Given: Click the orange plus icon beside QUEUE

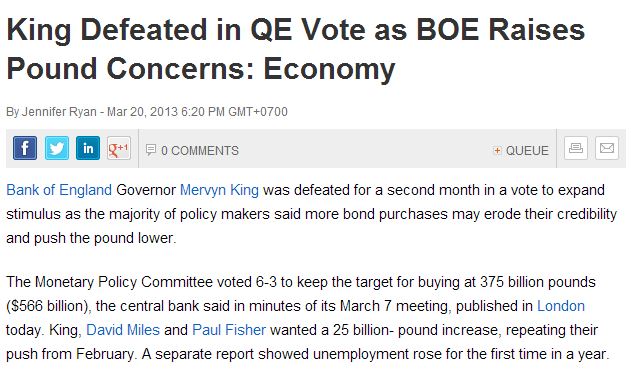Looking at the screenshot, I should [497, 150].
